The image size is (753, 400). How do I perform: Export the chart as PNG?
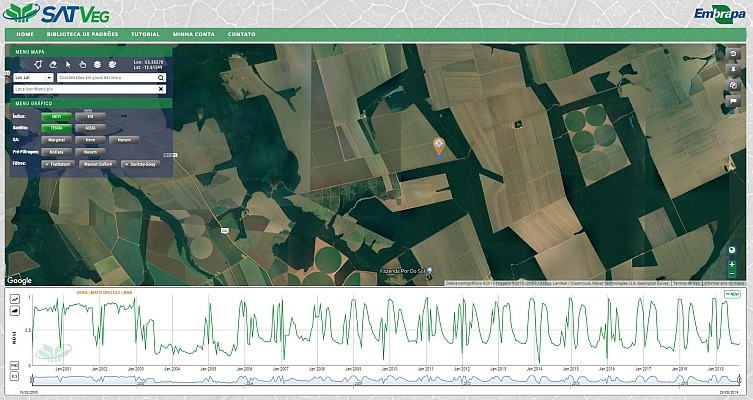point(15,366)
